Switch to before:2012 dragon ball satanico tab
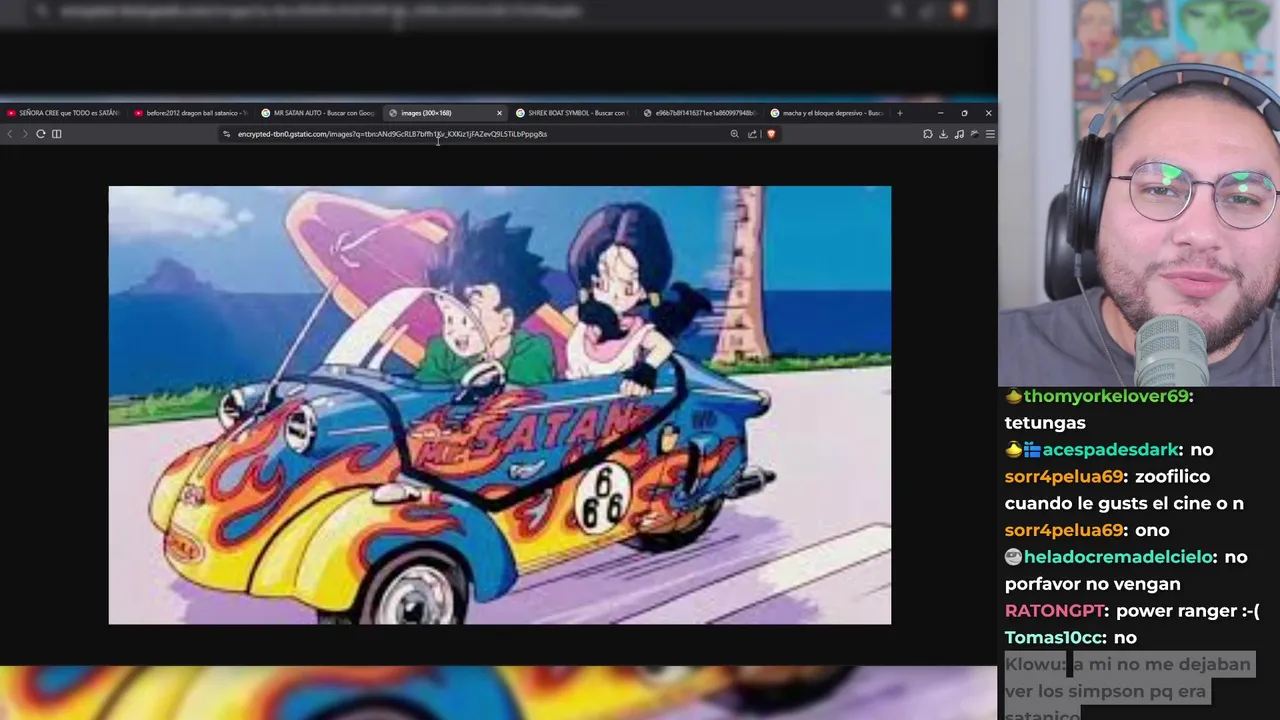The image size is (1280, 720). click(190, 113)
